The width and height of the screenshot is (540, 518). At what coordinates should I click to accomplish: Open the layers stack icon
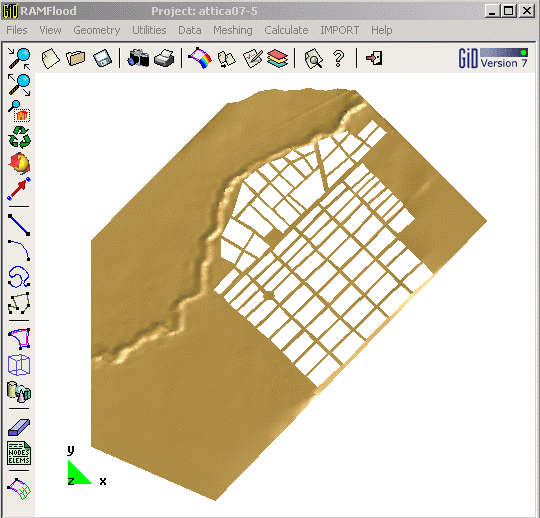pos(277,58)
